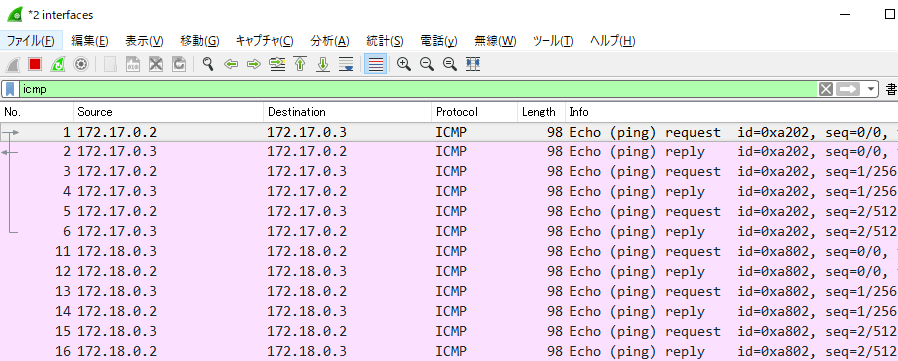Select packet 15 row
898x361 pixels.
pyautogui.click(x=449, y=332)
